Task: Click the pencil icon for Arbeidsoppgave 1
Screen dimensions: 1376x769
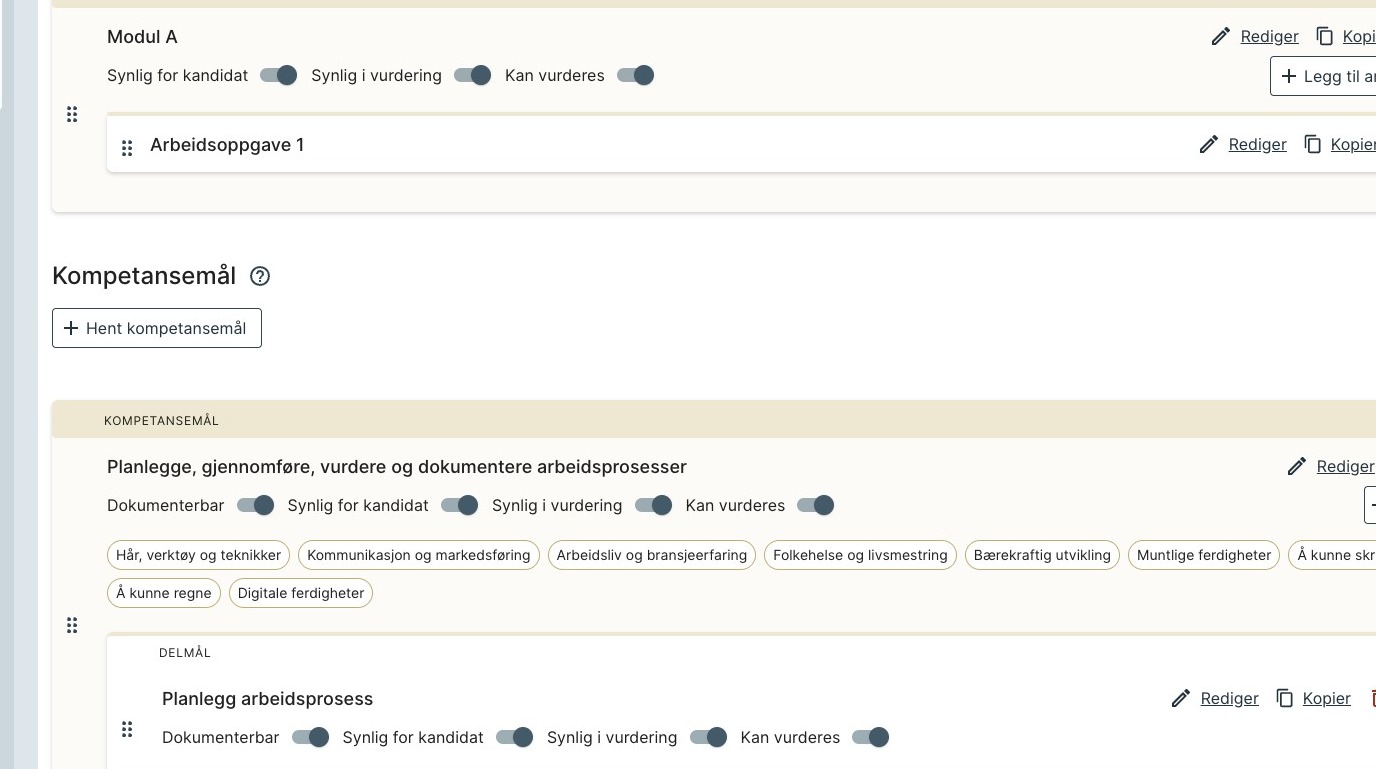Action: (1208, 145)
